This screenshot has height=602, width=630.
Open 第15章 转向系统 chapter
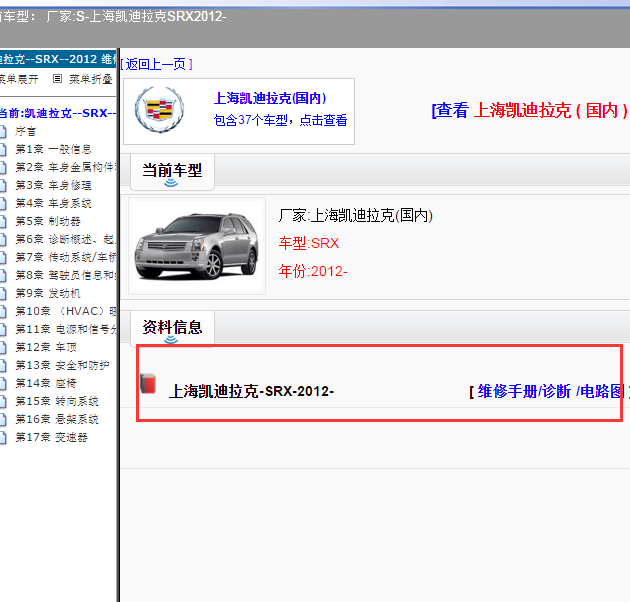pos(57,401)
